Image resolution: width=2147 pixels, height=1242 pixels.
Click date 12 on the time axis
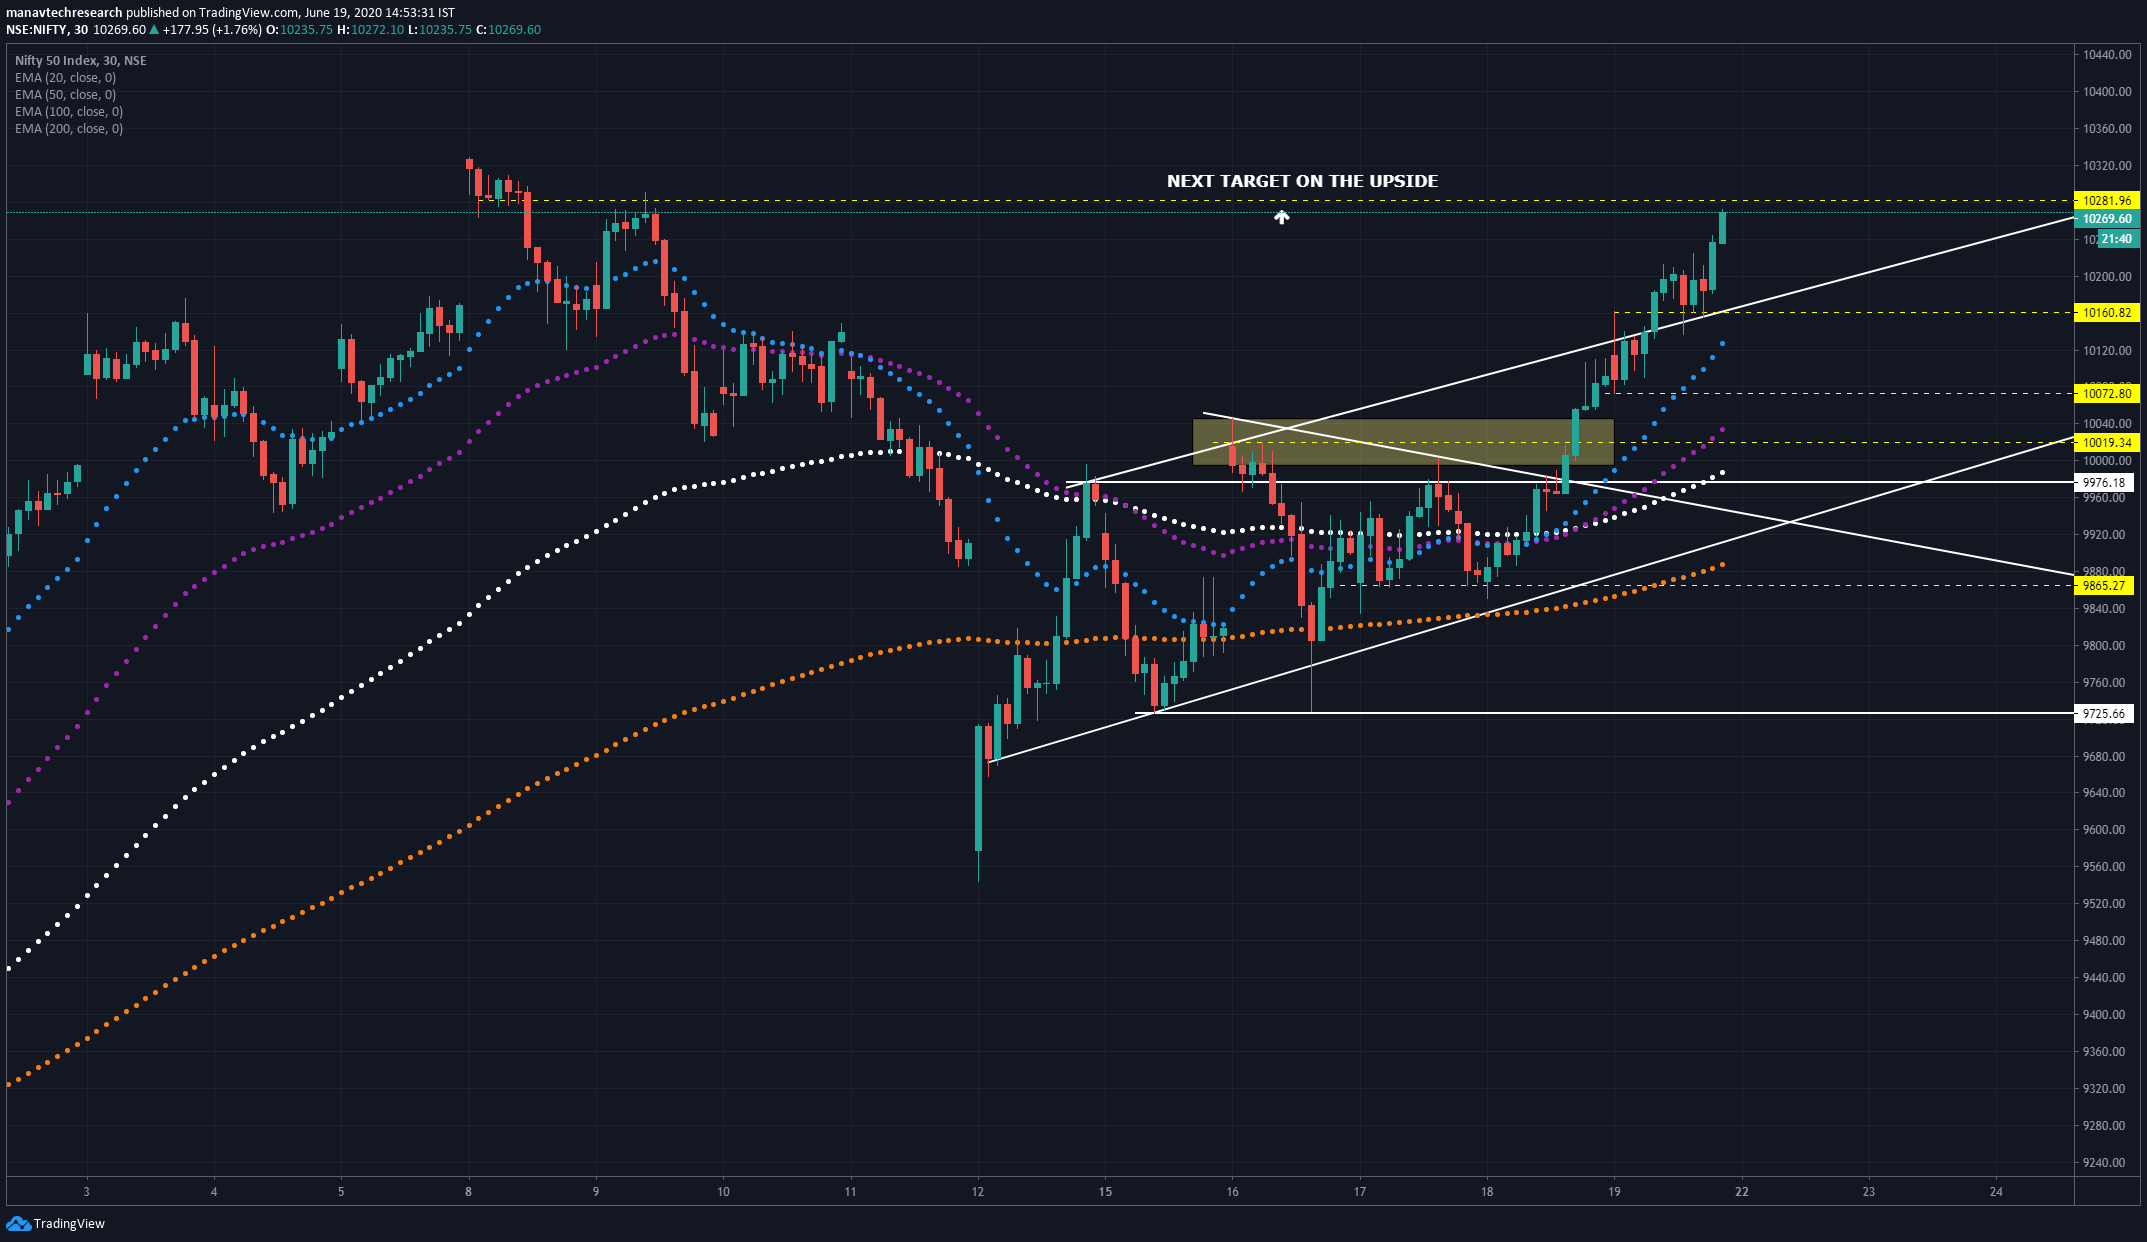978,1191
